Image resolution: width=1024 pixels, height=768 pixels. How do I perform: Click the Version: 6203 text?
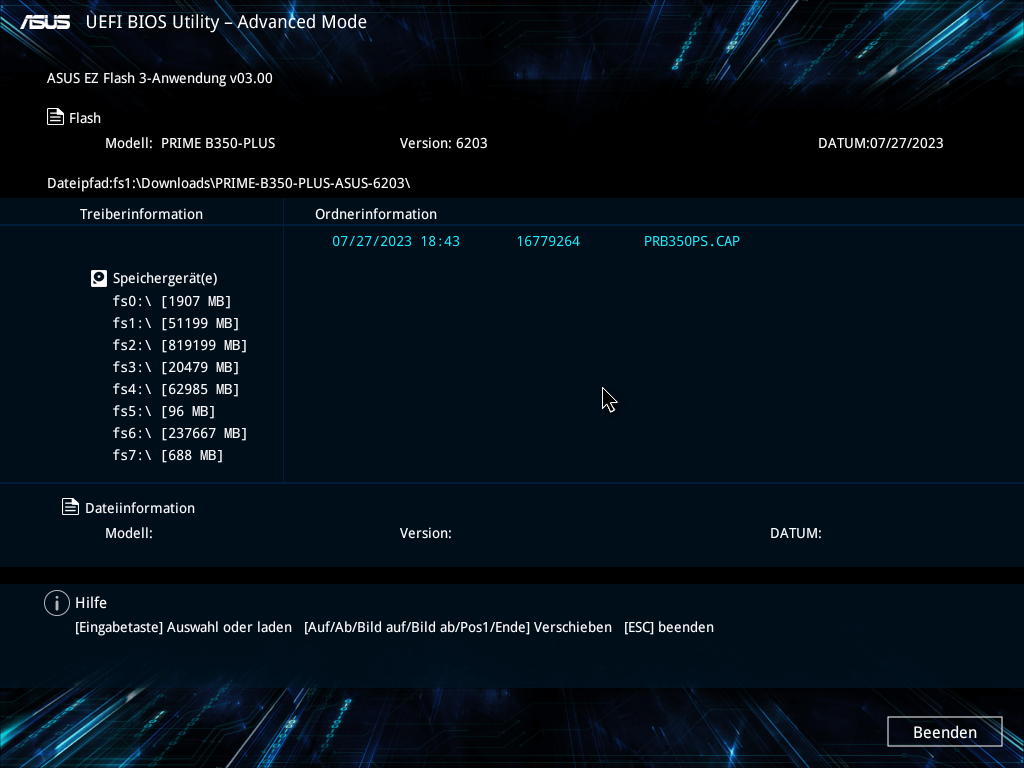coord(443,143)
